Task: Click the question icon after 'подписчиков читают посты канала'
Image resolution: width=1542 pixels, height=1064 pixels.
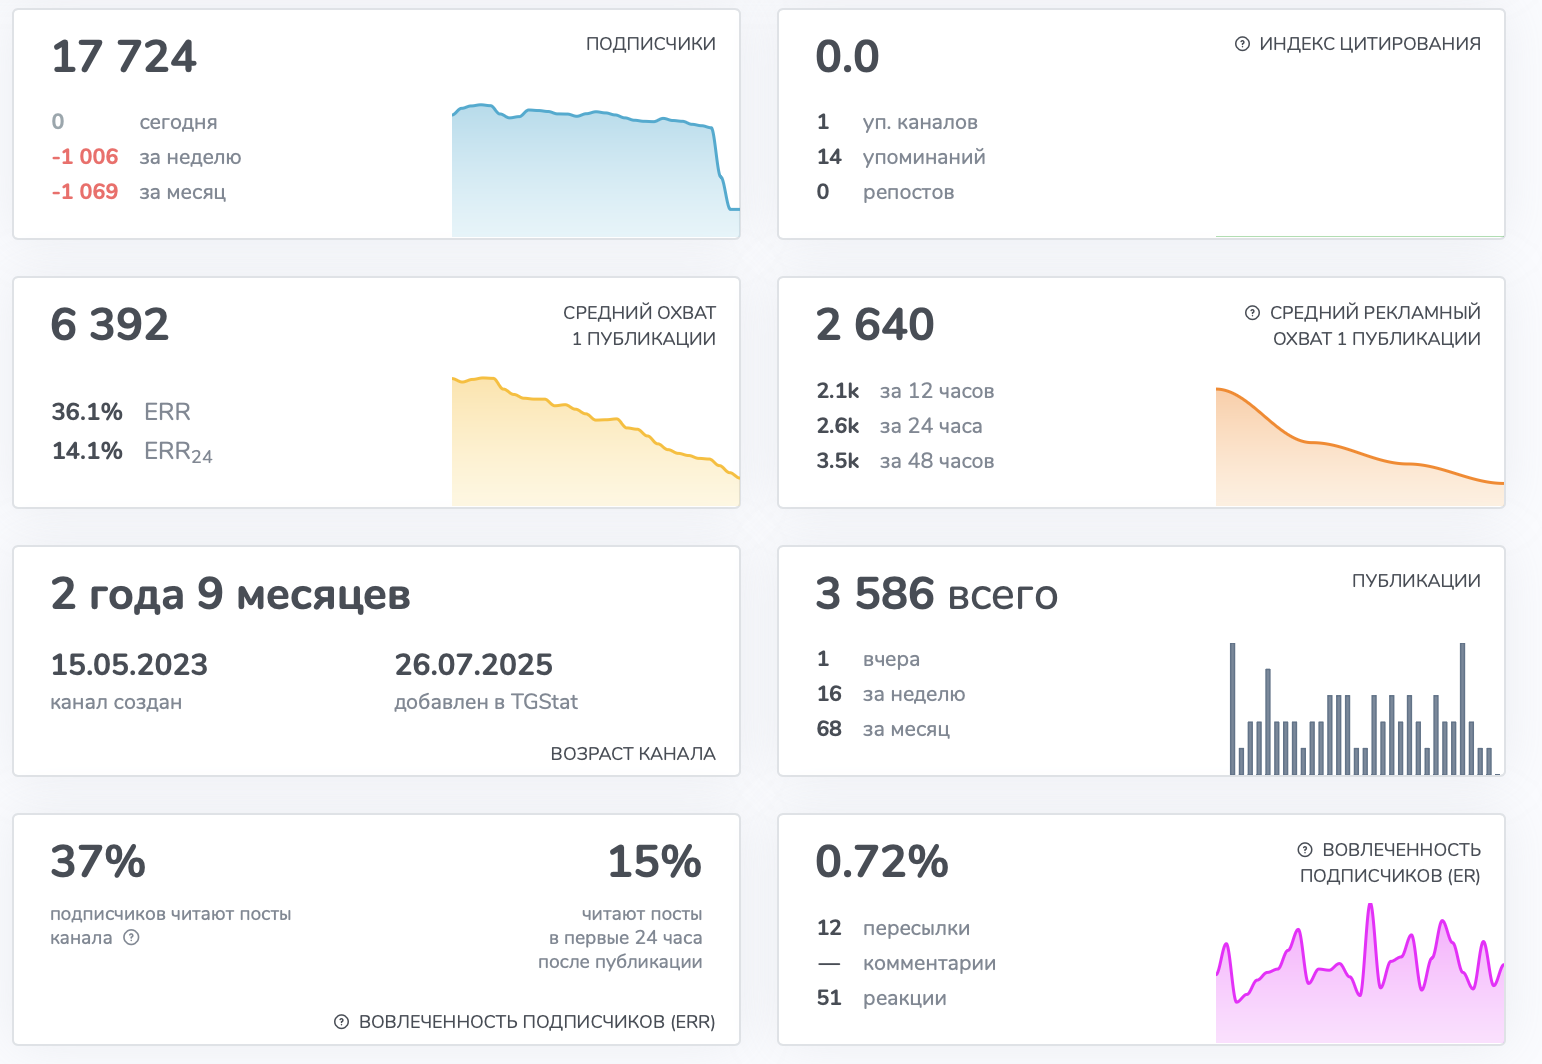Action: coord(131,938)
